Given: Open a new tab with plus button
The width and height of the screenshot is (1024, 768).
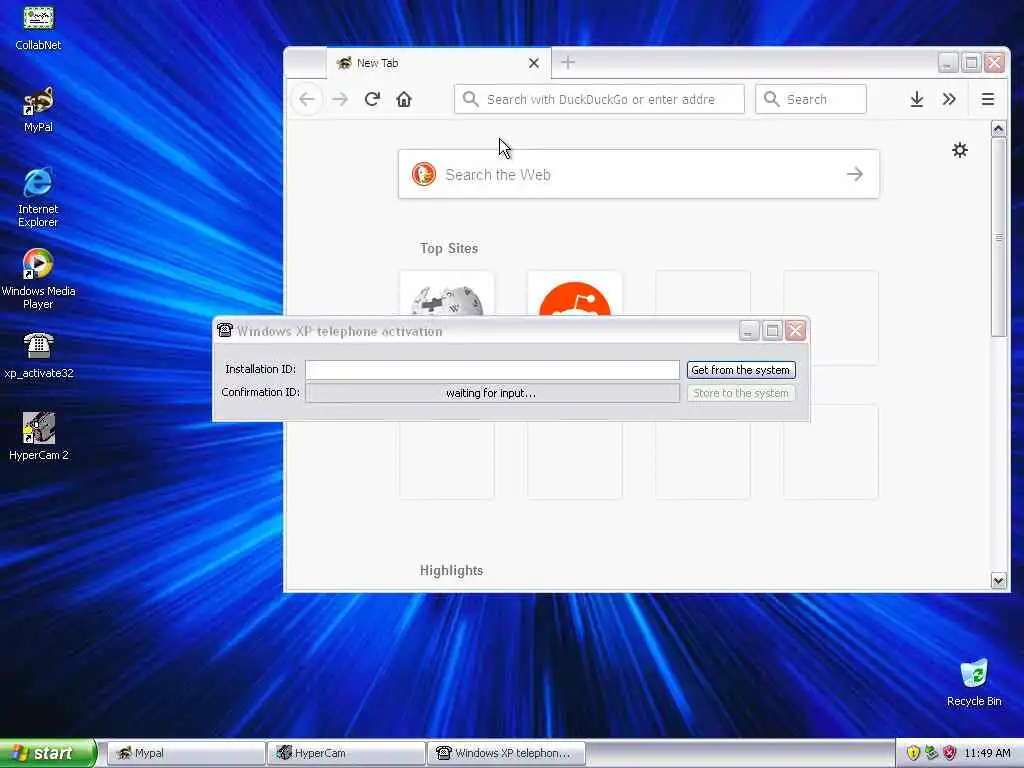Looking at the screenshot, I should [x=568, y=63].
